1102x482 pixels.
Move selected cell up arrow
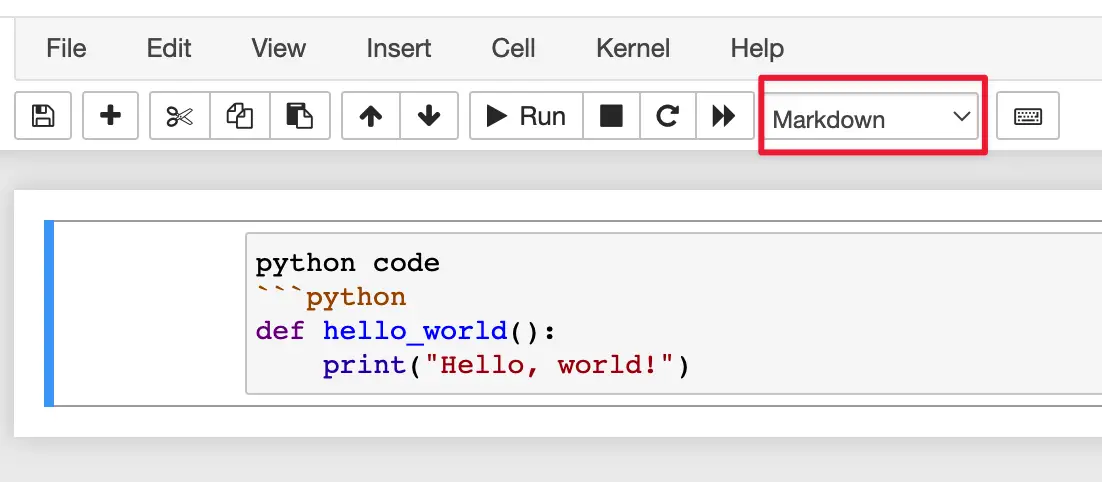point(370,115)
